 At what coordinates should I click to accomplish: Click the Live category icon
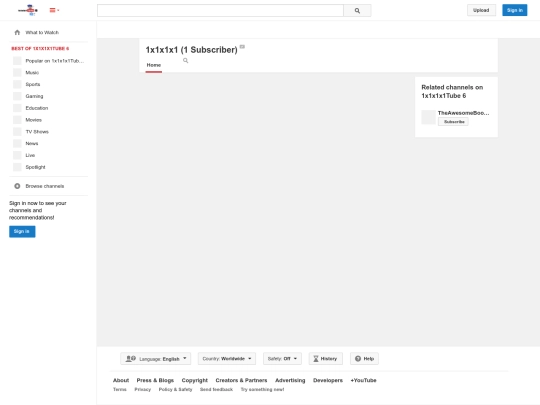coord(17,155)
